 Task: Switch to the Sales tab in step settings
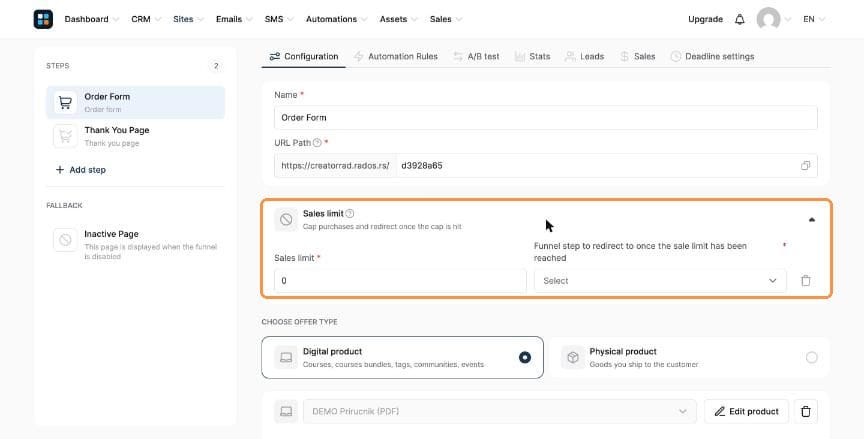click(638, 57)
